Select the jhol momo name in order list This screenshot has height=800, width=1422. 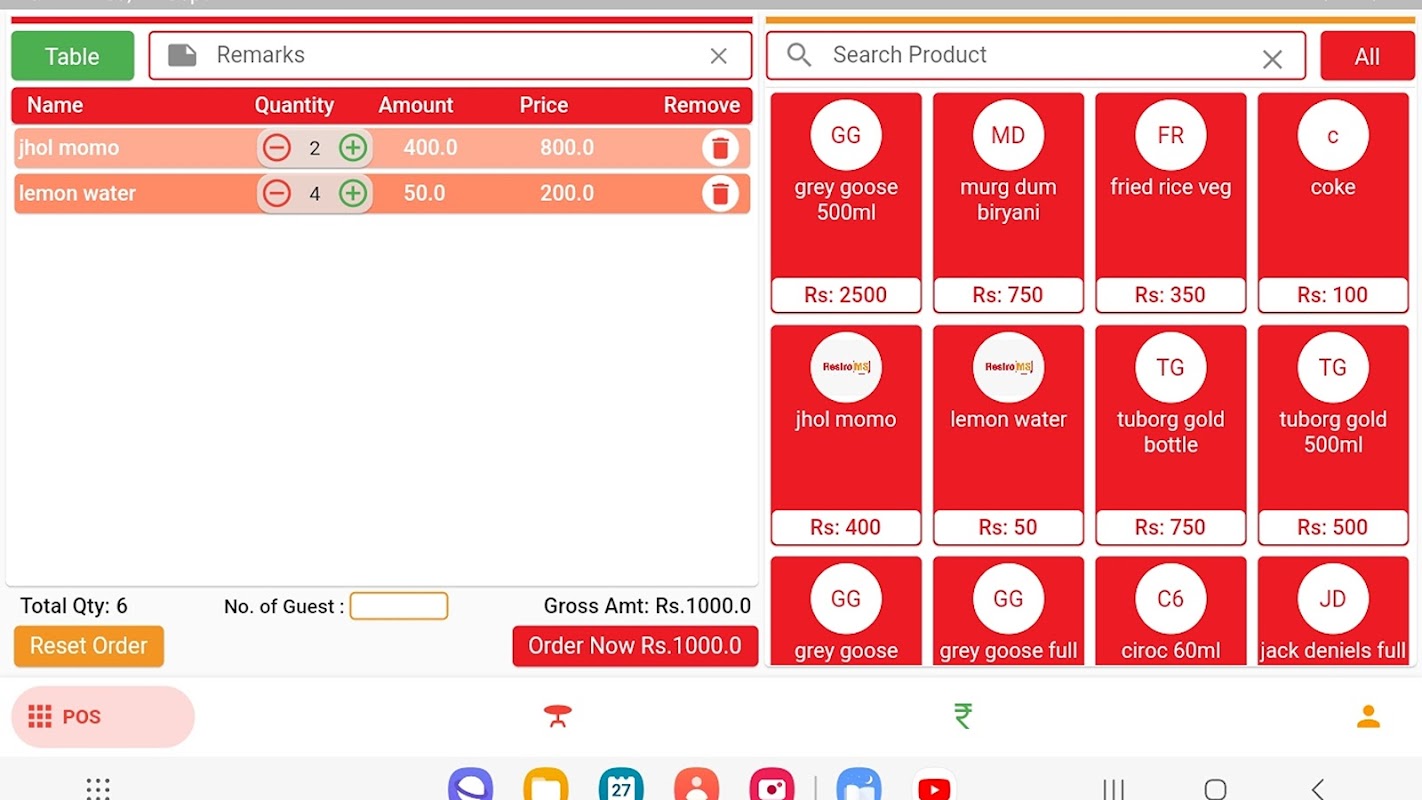(x=69, y=148)
